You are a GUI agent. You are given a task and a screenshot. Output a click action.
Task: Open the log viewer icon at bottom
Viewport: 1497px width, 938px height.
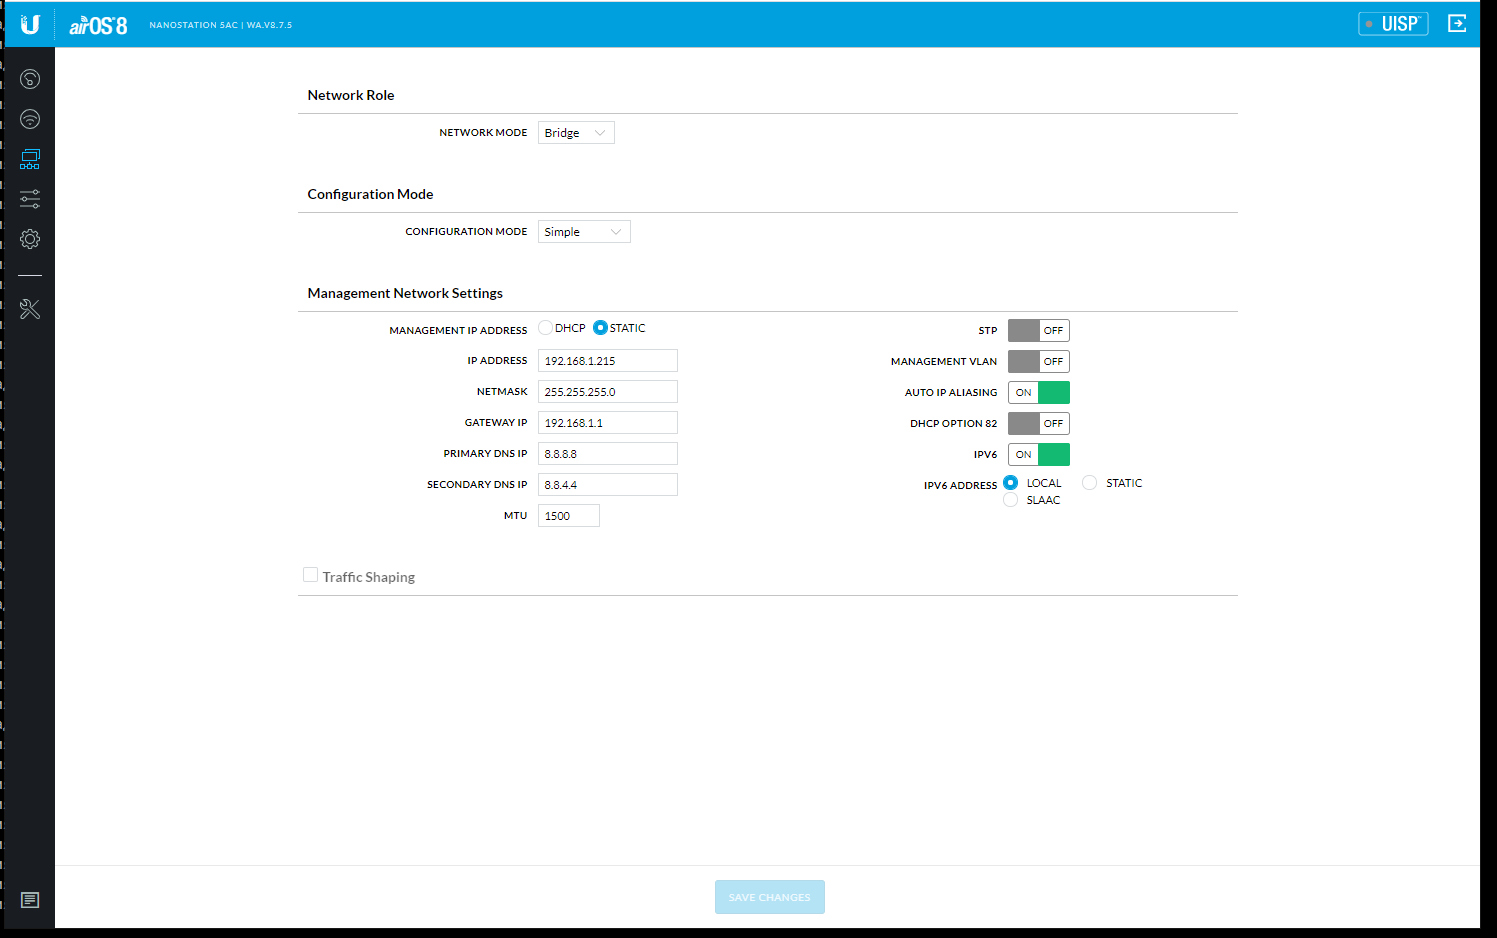pyautogui.click(x=30, y=900)
